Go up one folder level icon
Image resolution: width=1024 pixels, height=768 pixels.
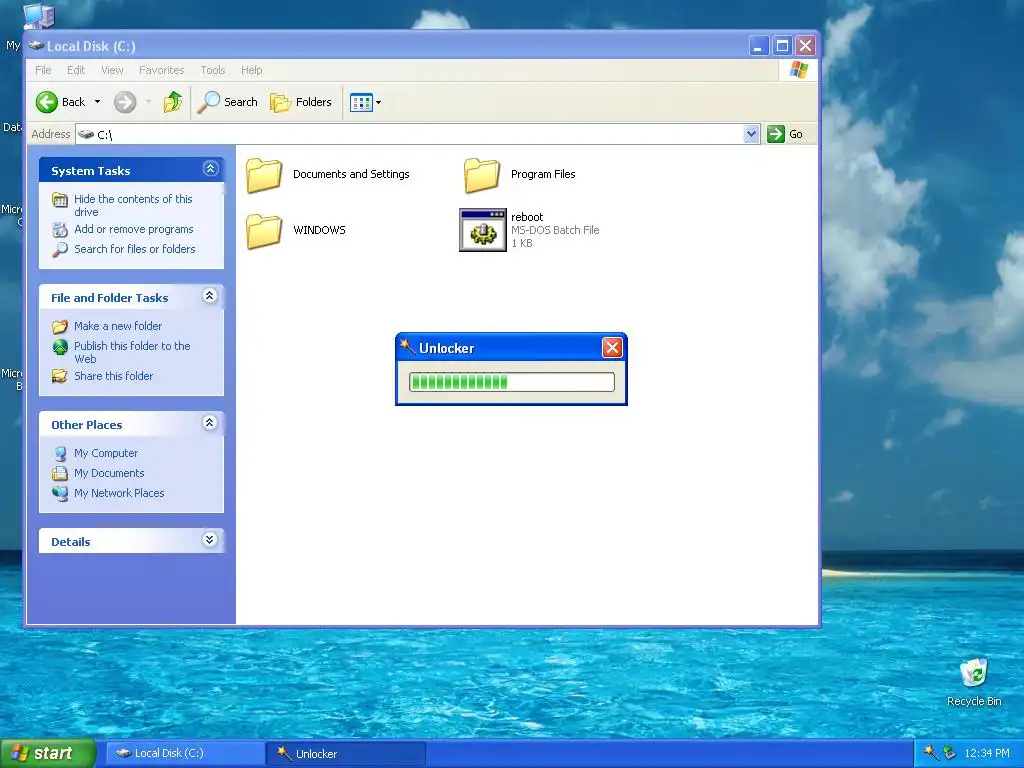[173, 102]
